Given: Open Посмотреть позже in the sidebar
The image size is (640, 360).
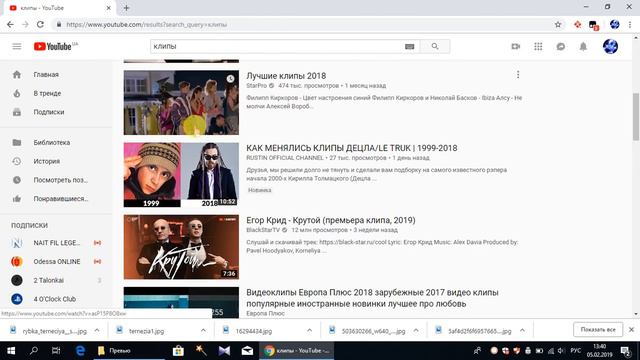Looking at the screenshot, I should pyautogui.click(x=56, y=180).
